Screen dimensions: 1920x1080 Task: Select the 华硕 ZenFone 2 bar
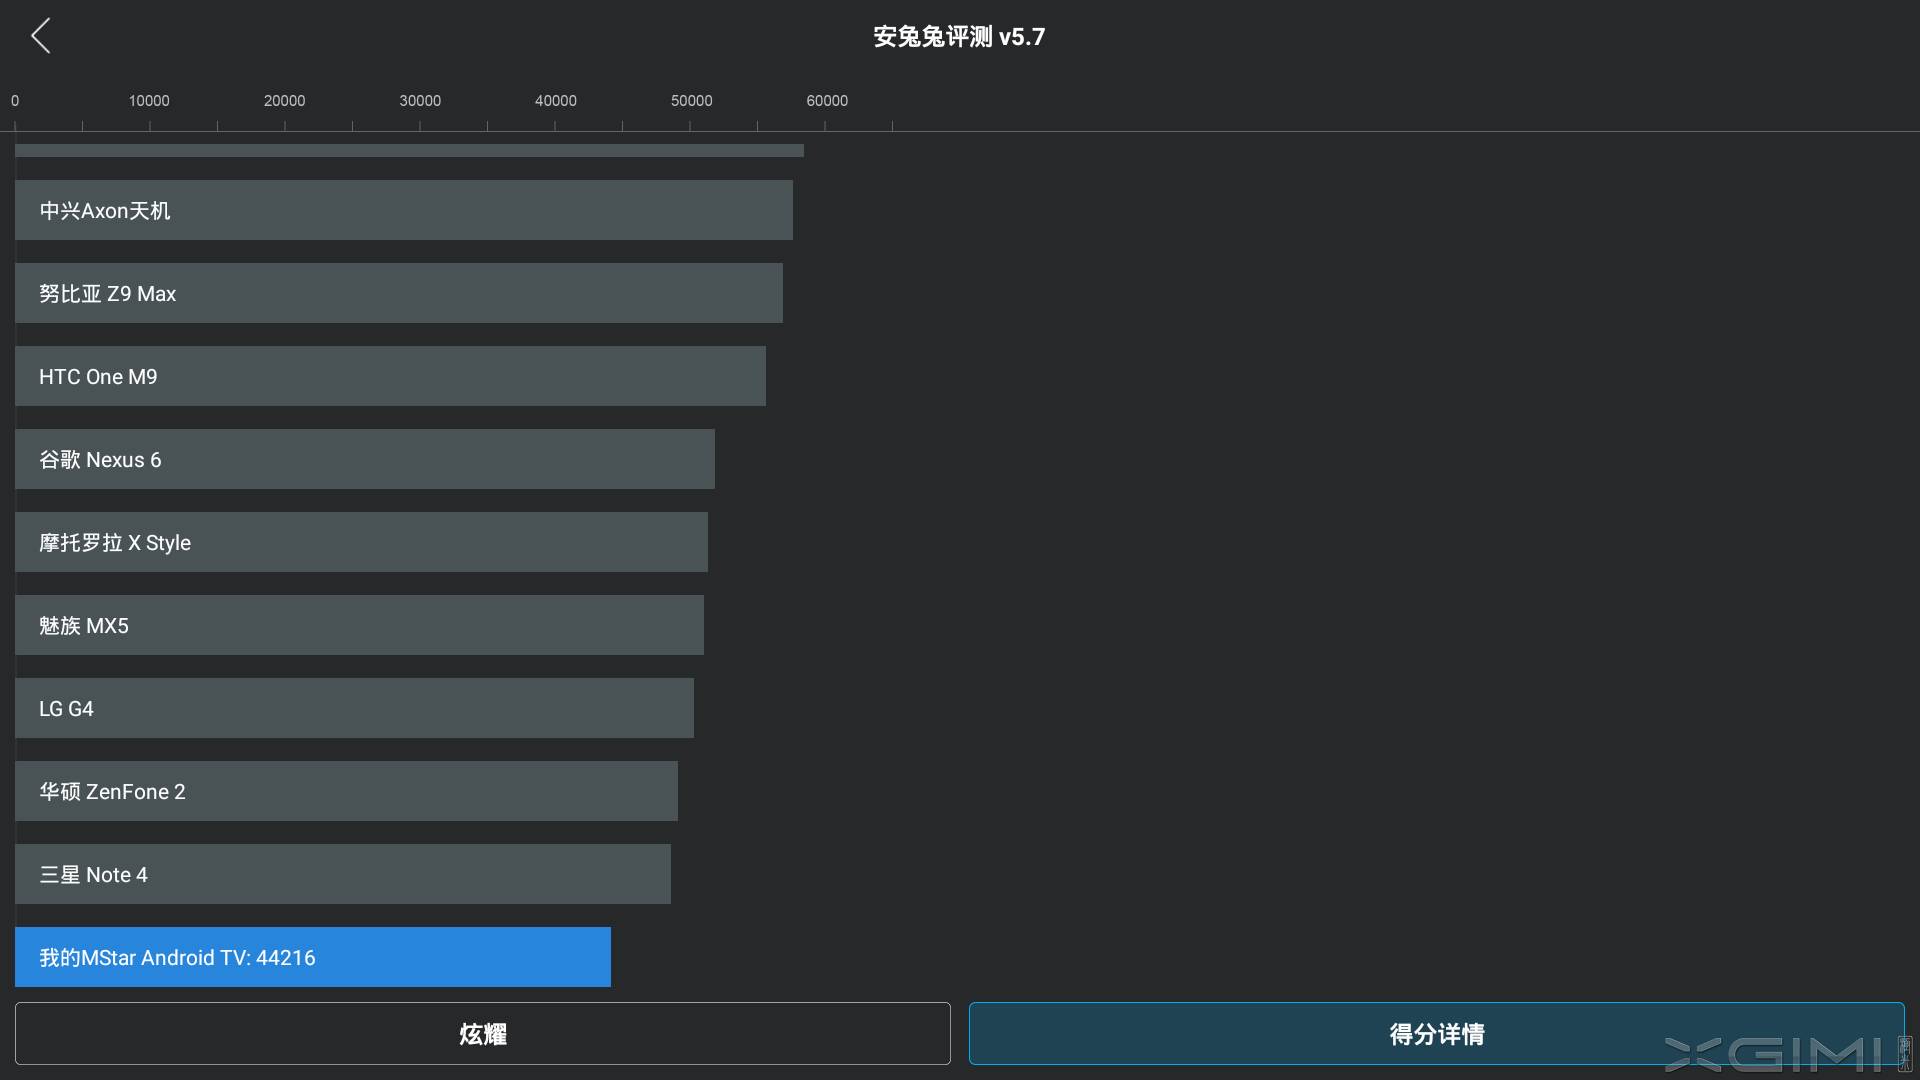point(345,791)
